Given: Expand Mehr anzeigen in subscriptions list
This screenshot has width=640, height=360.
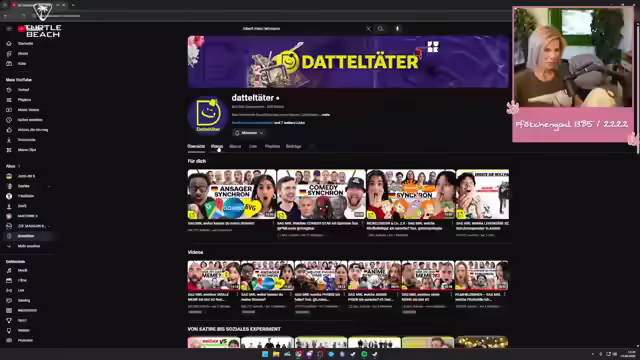Looking at the screenshot, I should pyautogui.click(x=29, y=246).
